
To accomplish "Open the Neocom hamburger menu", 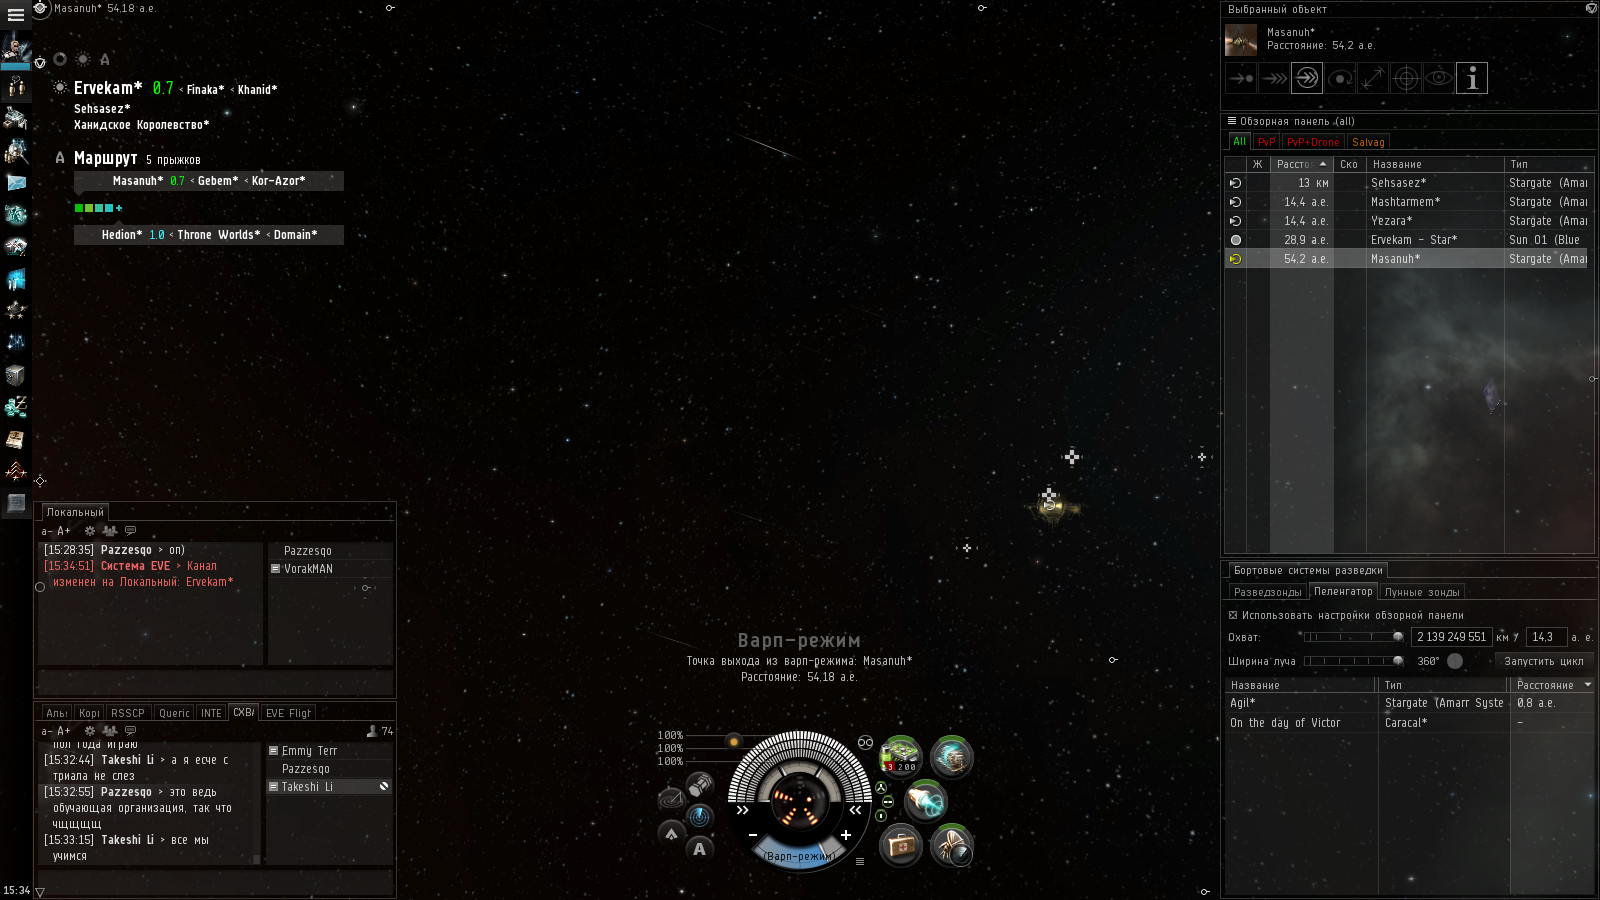I will (x=15, y=15).
